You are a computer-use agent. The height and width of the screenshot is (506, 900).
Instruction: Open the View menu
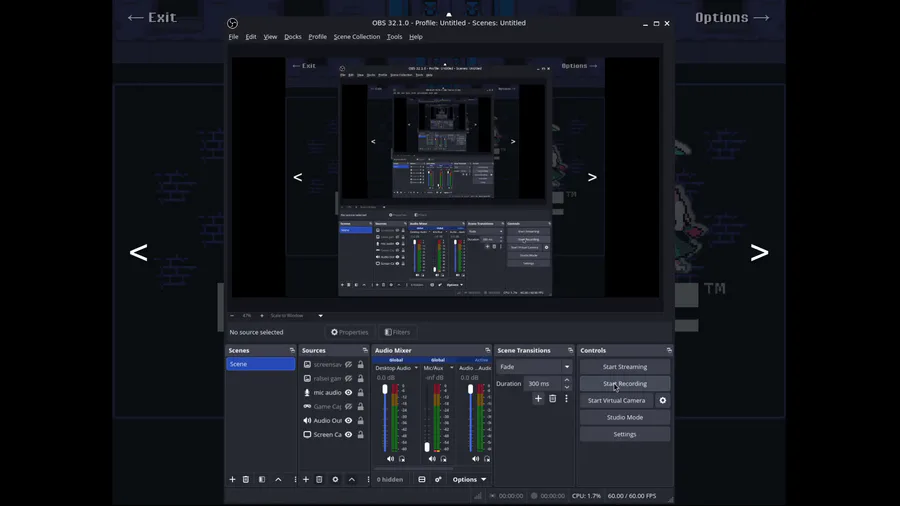(x=270, y=37)
